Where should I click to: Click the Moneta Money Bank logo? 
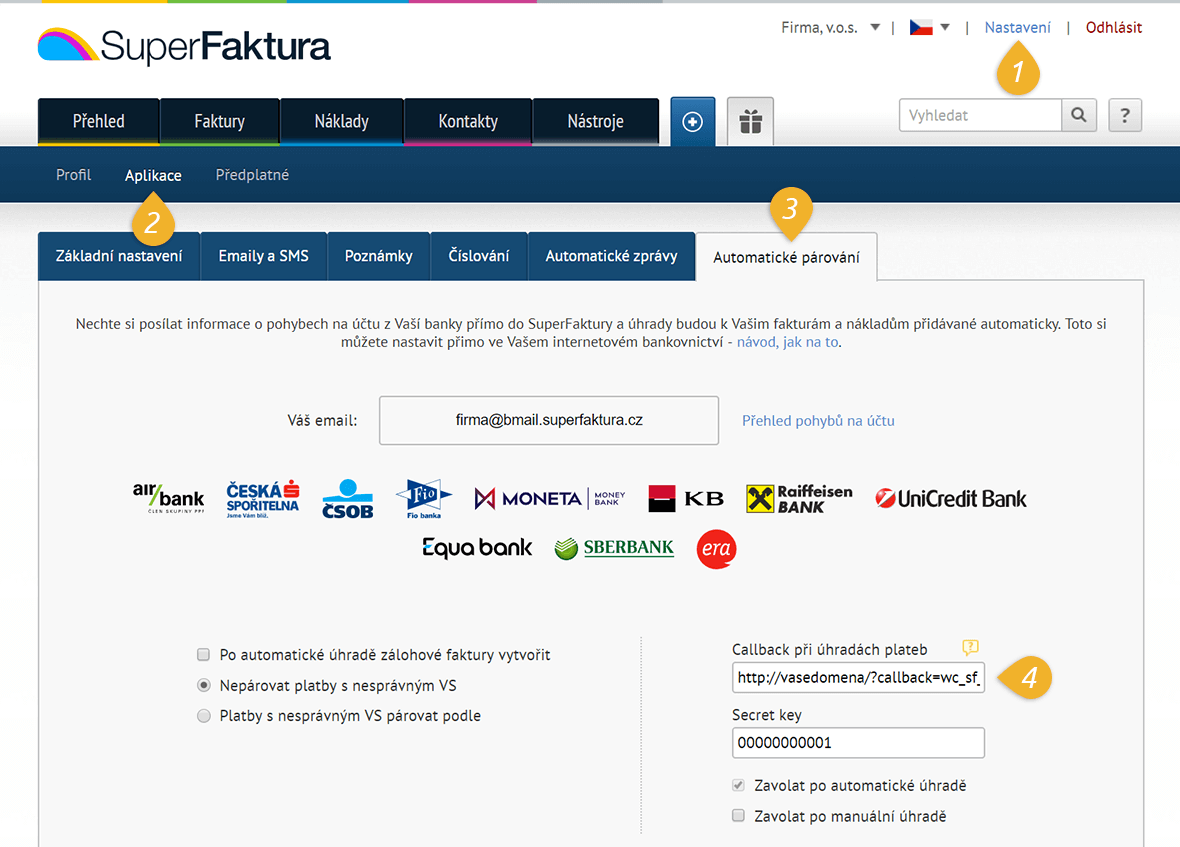tap(550, 499)
